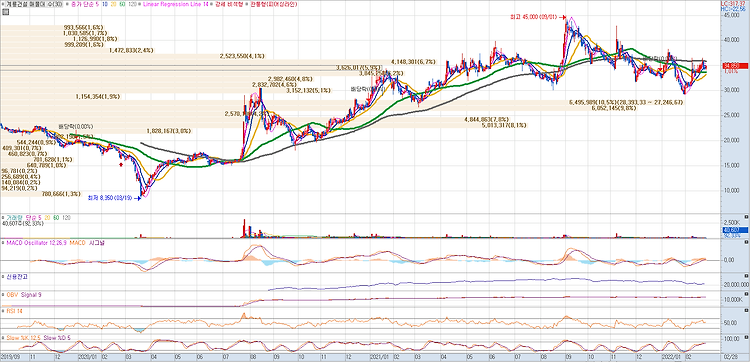Click the marker before the 신용잔고 legend

coord(2,277)
